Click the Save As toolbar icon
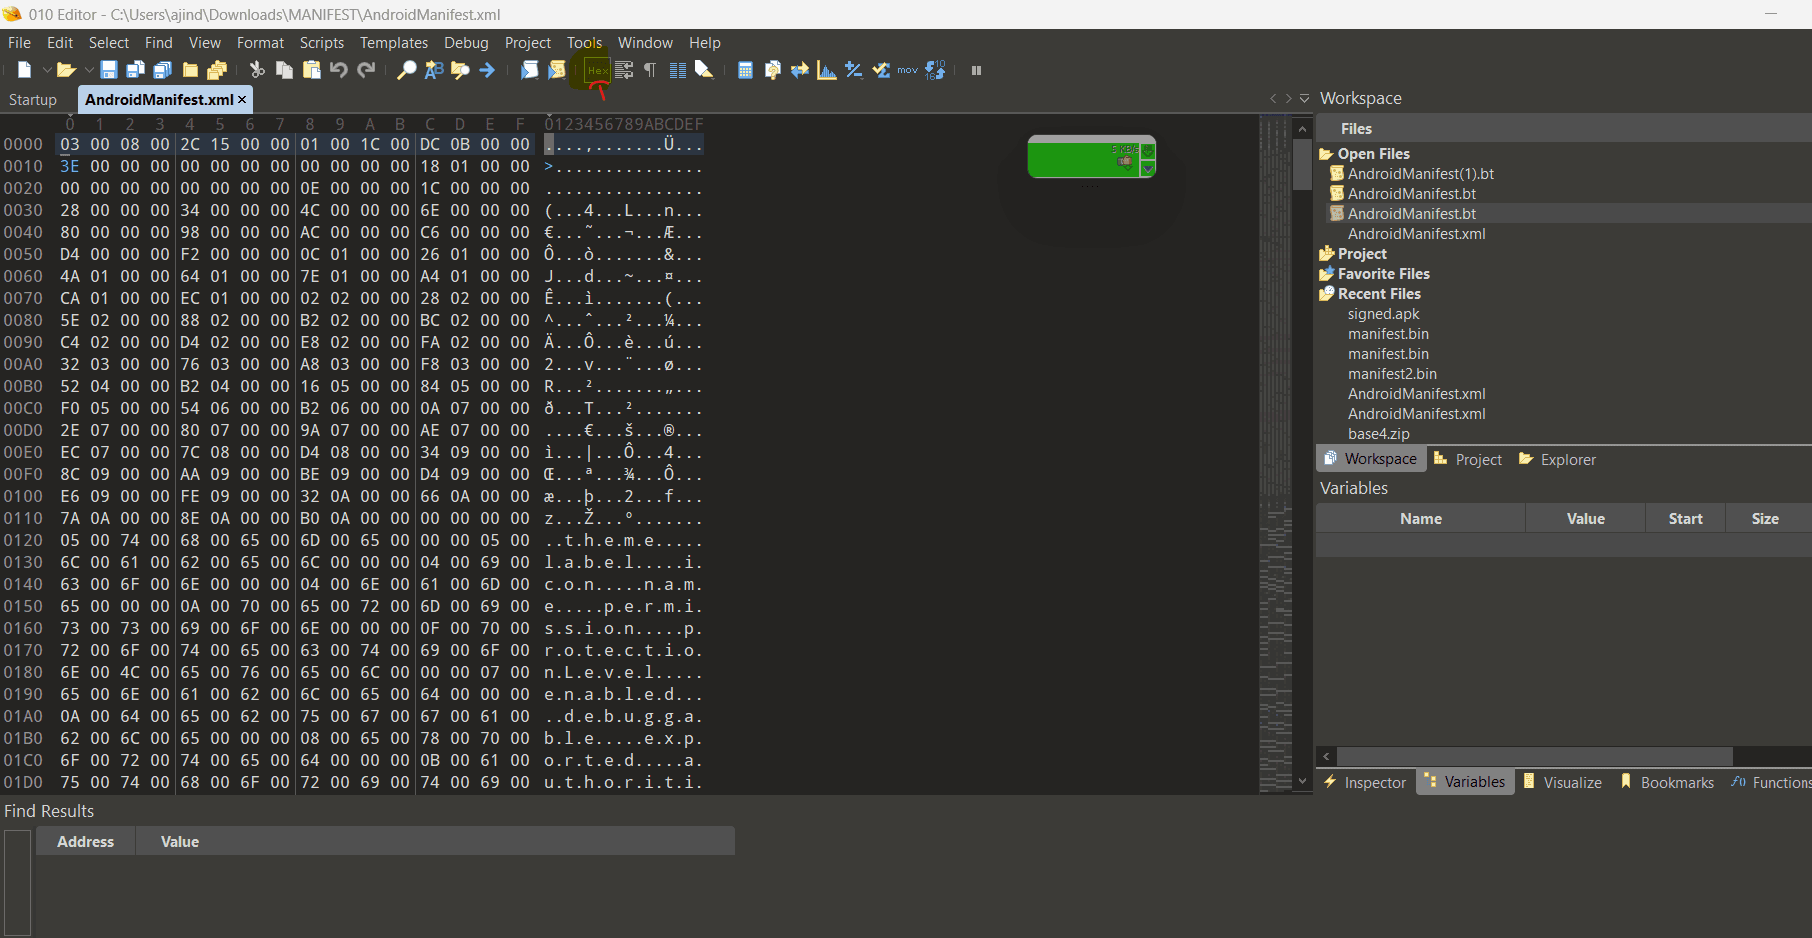Screen dimensions: 1812x938 pyautogui.click(x=136, y=70)
